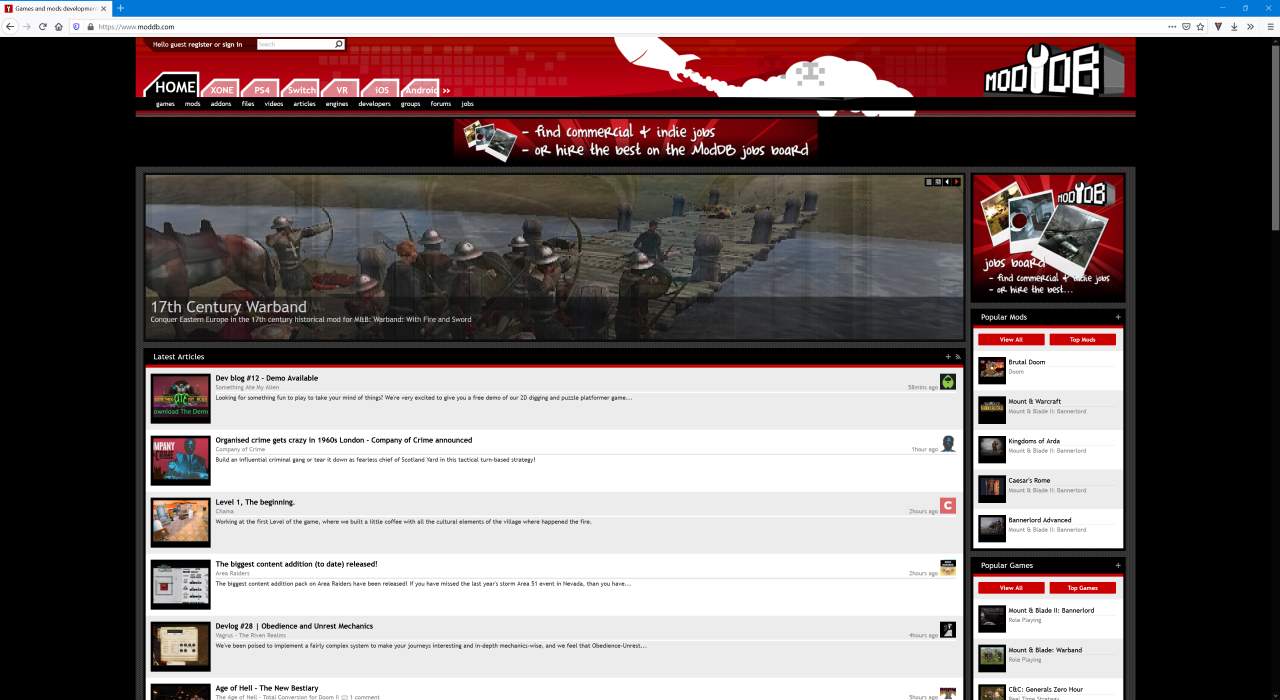Screen dimensions: 1280x700
Task: Switch to the Switch platform tab
Action: pos(301,89)
